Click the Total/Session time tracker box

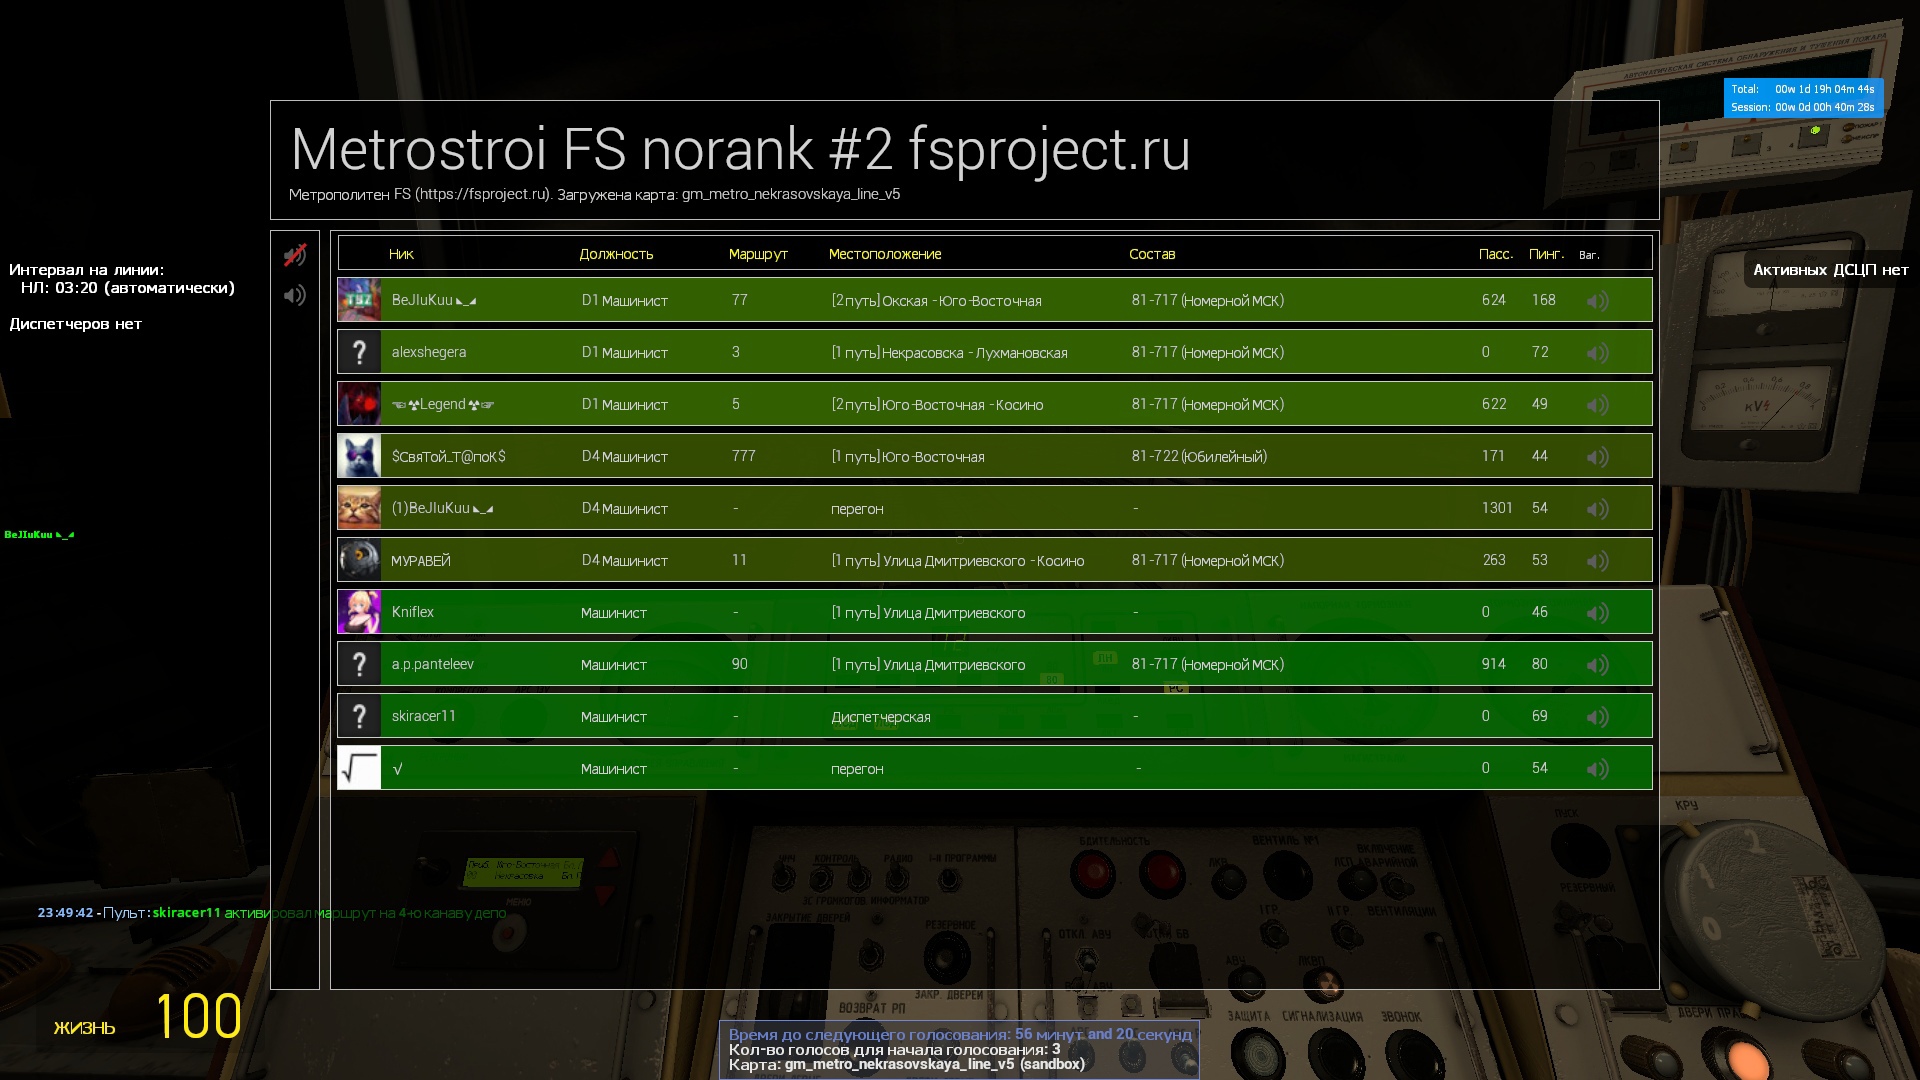pyautogui.click(x=1802, y=98)
